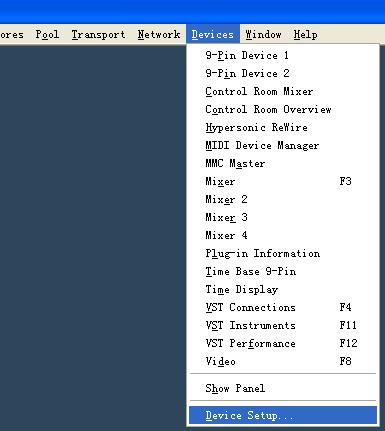
Task: Open VST Connections
Action: pyautogui.click(x=283, y=307)
